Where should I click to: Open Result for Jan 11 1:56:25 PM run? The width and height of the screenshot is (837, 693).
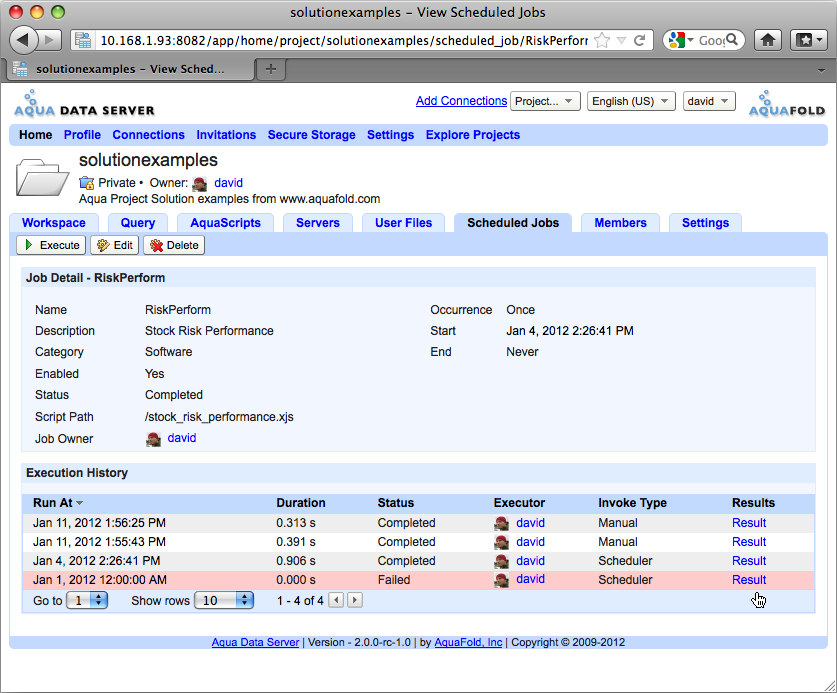pyautogui.click(x=749, y=523)
